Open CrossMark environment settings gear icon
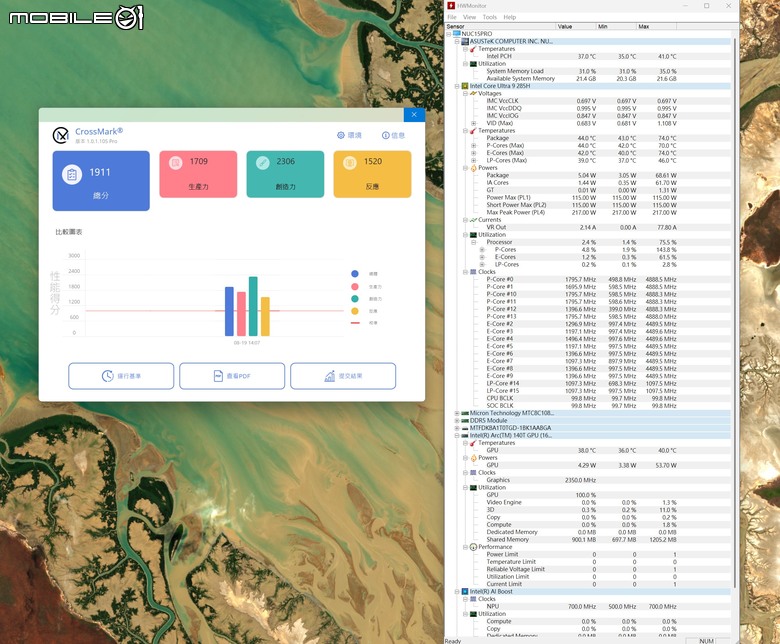The height and width of the screenshot is (644, 780). [341, 135]
